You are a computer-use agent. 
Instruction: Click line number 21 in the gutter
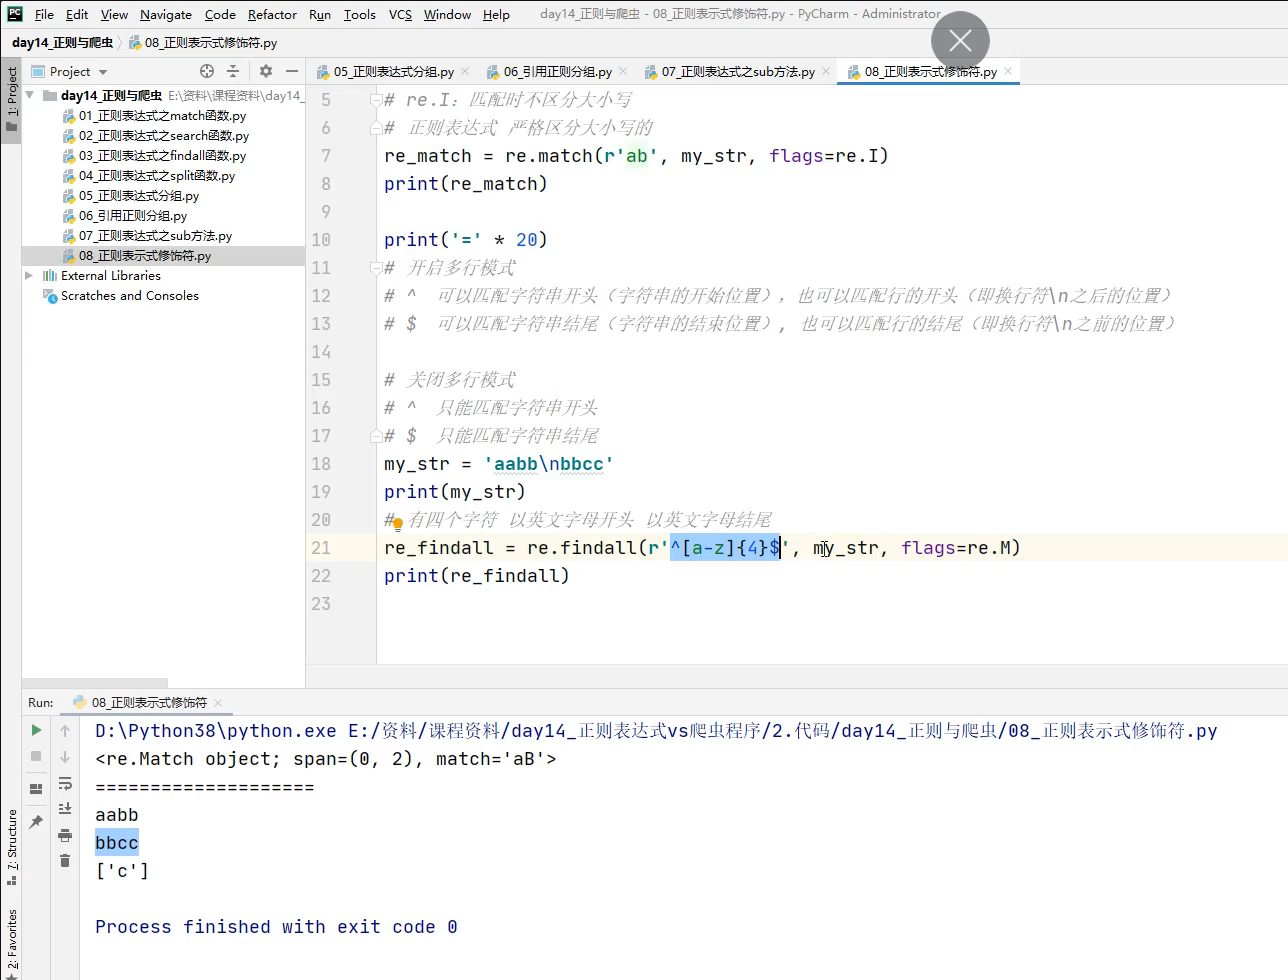321,547
